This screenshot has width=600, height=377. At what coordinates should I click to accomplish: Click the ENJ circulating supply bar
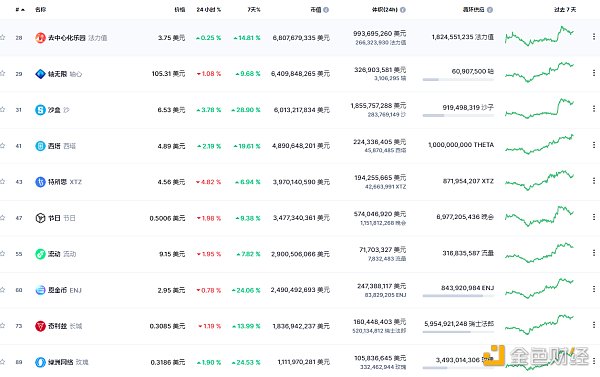458,296
